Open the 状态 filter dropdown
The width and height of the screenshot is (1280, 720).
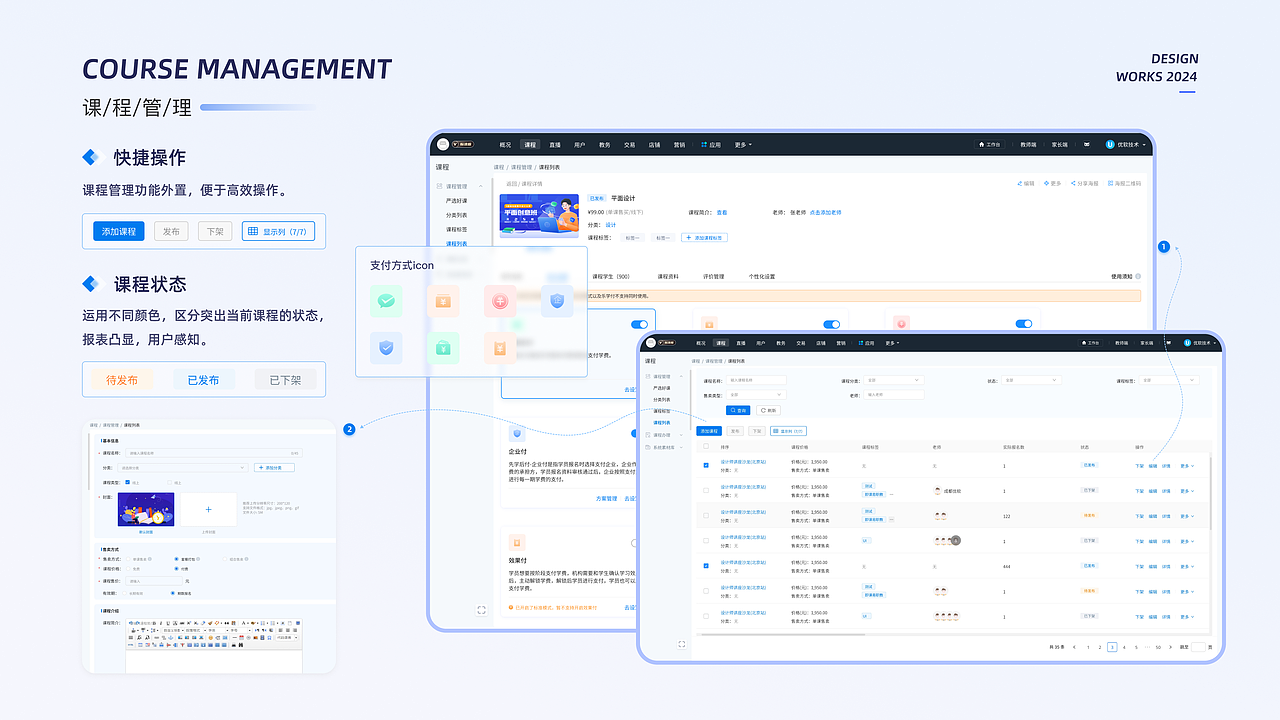coord(1030,380)
